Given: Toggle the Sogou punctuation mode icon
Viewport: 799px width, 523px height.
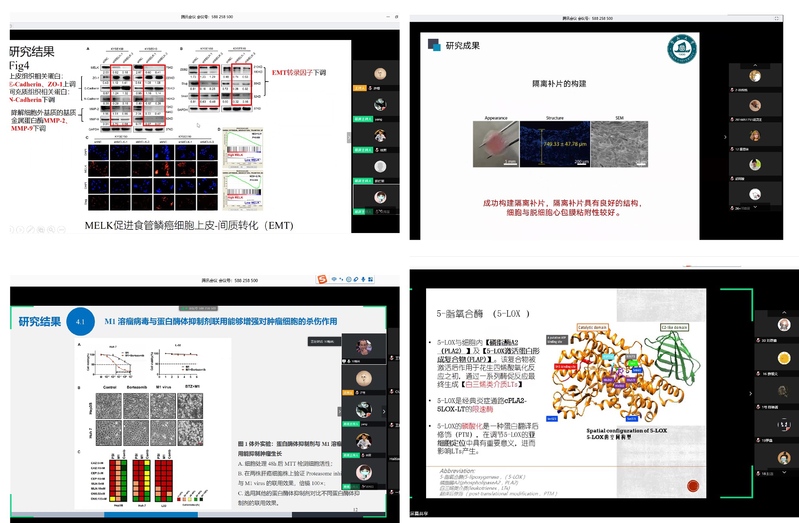Looking at the screenshot, I should click(341, 279).
